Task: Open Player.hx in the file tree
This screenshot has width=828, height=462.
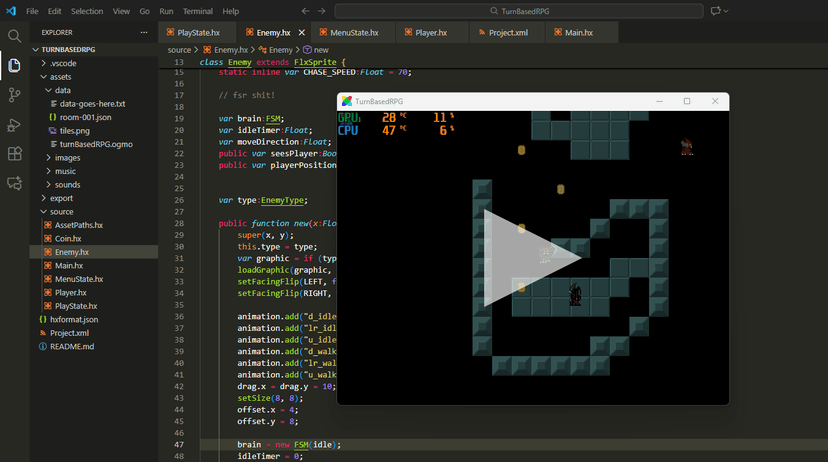Action: click(68, 292)
